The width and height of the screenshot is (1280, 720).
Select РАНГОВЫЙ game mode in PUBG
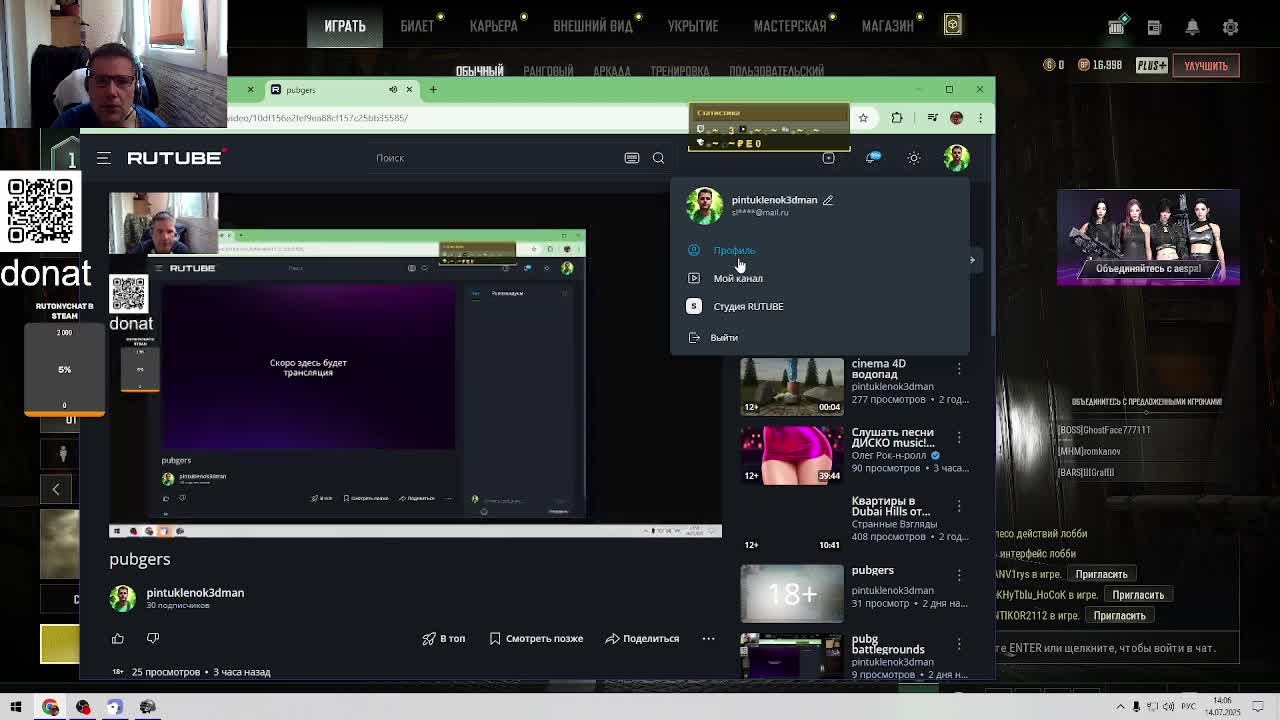point(548,71)
